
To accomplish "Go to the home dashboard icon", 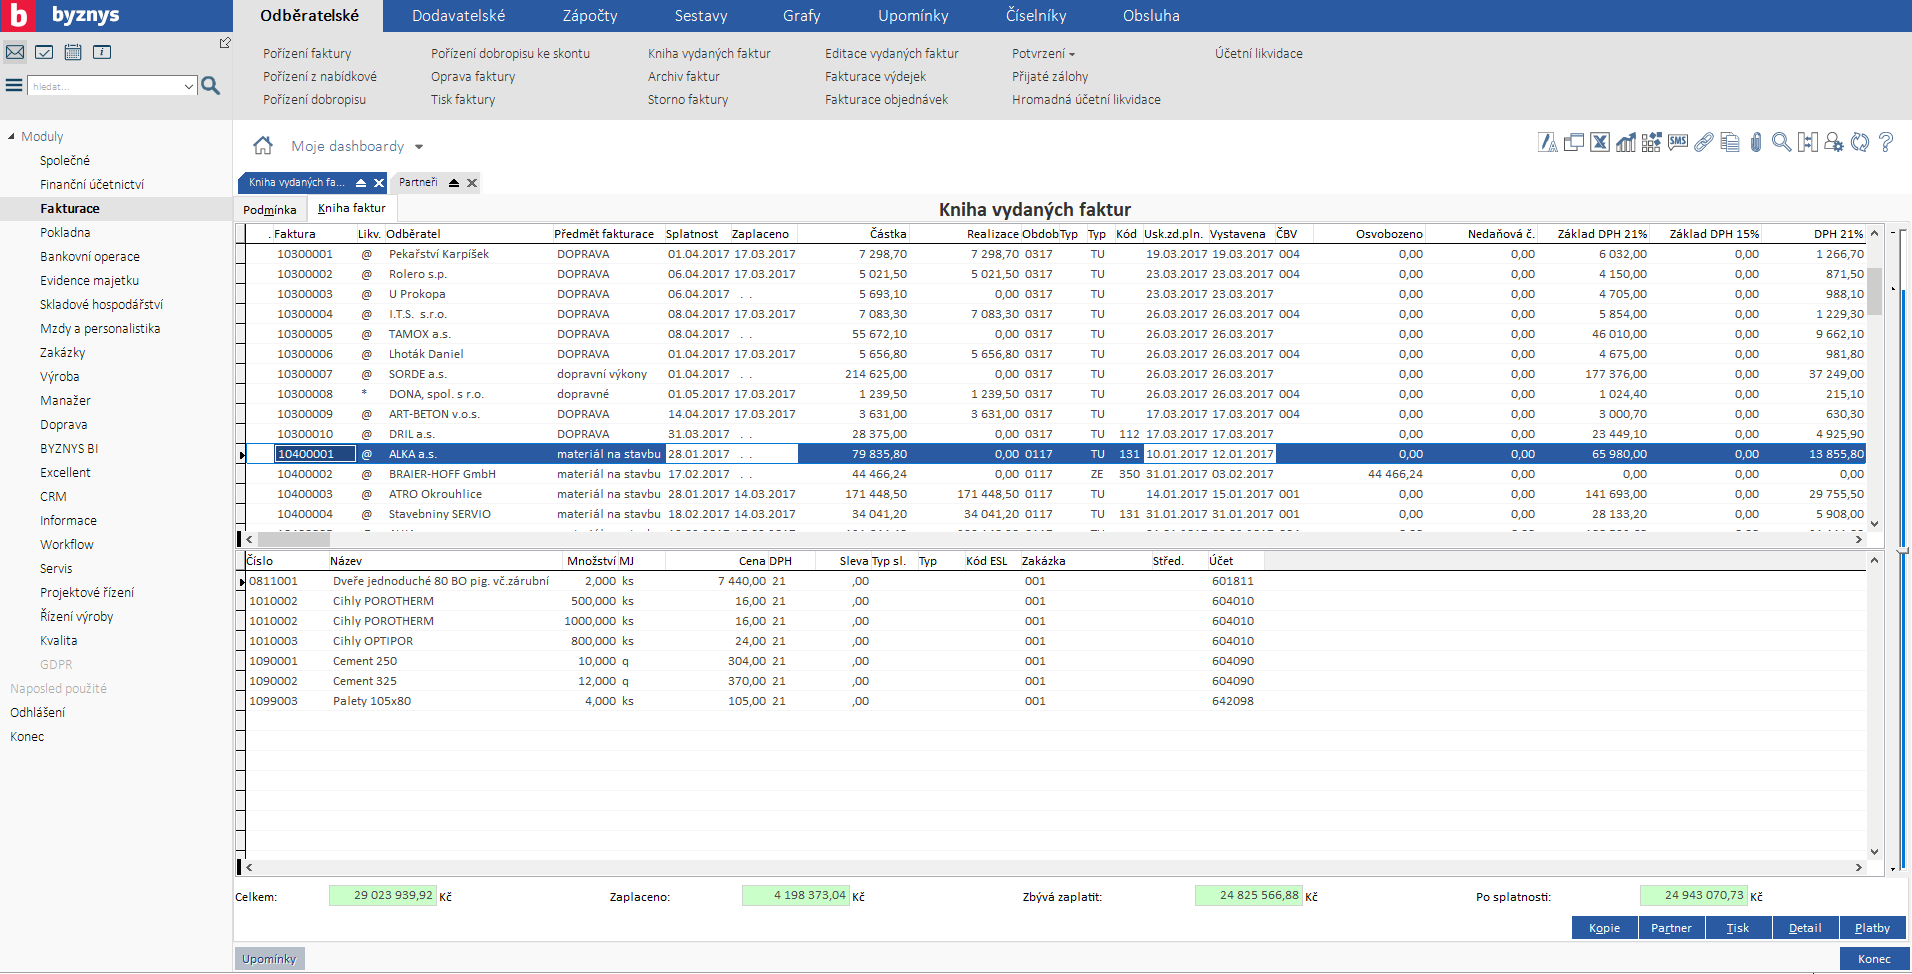I will pos(263,146).
